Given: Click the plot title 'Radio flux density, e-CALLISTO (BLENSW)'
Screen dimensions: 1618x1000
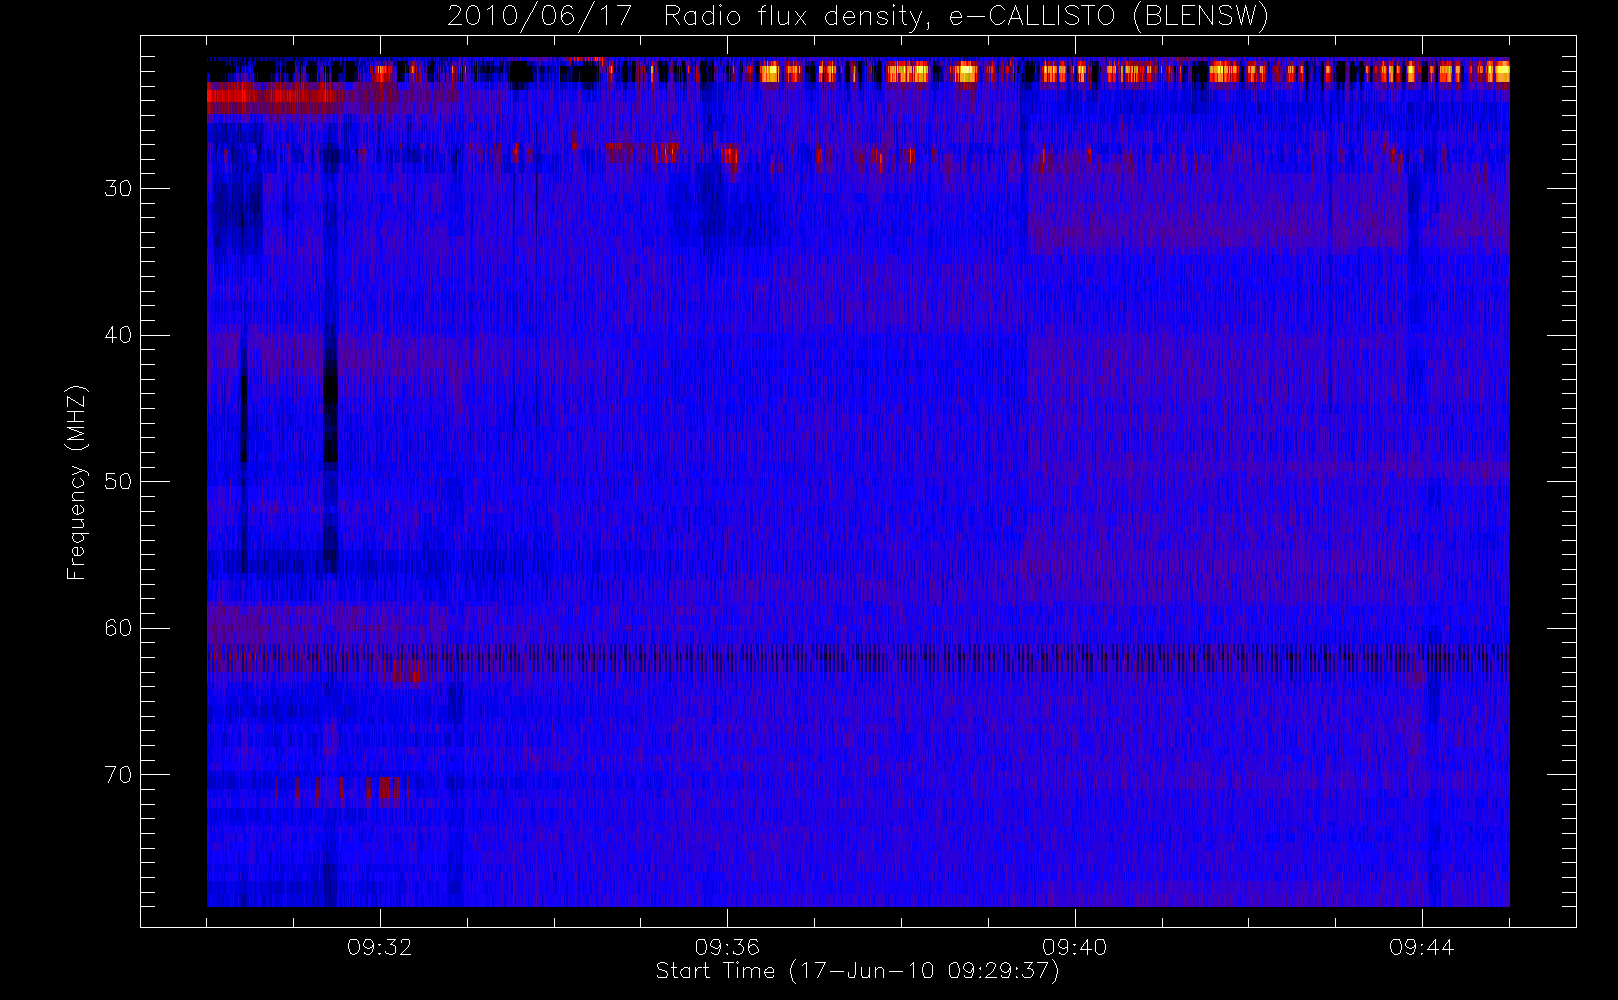Looking at the screenshot, I should coord(966,17).
